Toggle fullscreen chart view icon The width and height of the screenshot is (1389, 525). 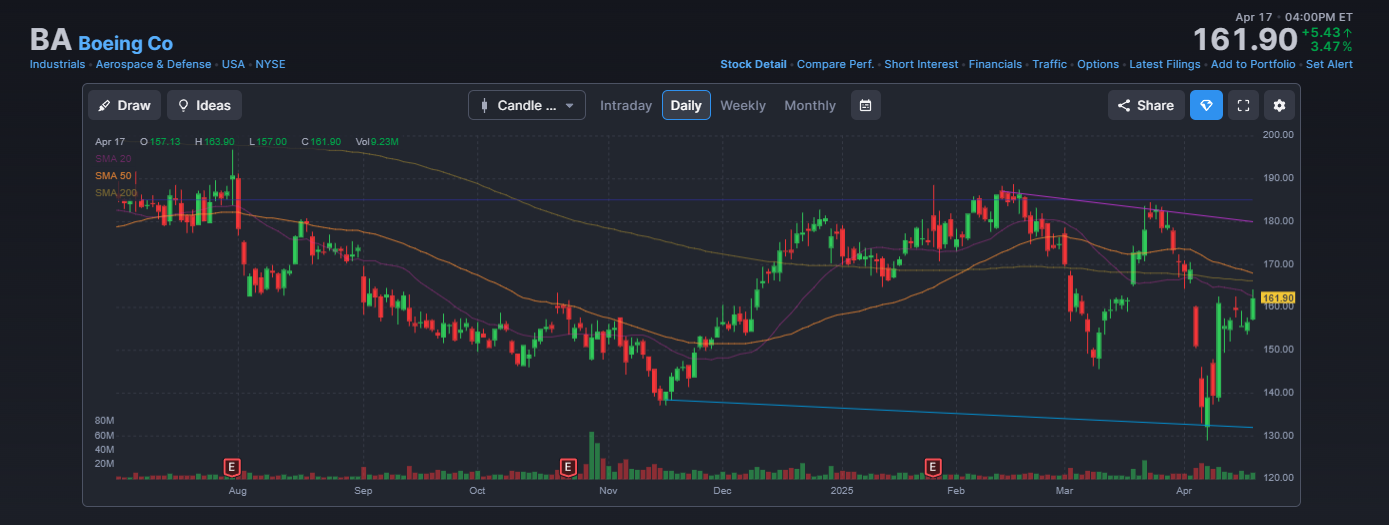coord(1243,105)
